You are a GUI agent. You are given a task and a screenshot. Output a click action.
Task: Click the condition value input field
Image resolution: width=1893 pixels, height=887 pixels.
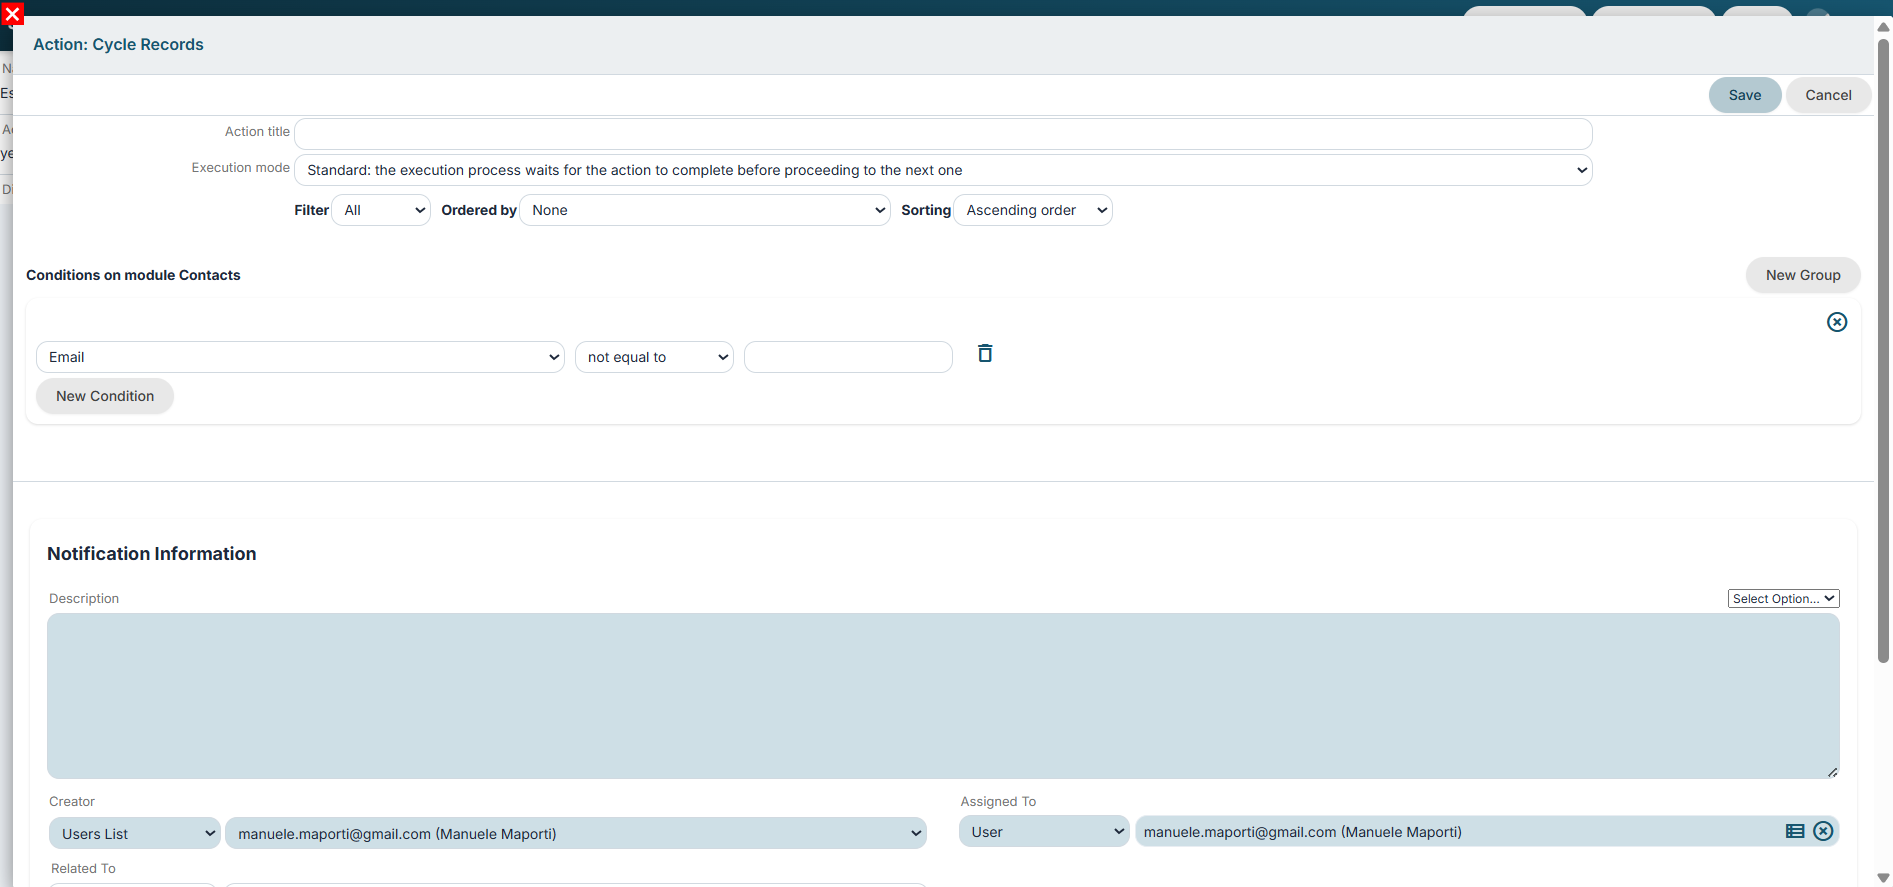(x=848, y=357)
